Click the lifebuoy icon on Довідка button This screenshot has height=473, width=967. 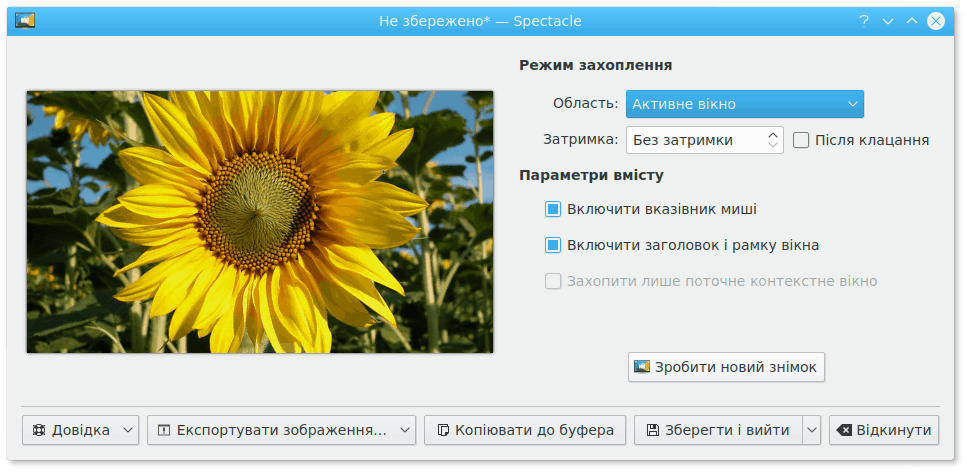coord(39,430)
